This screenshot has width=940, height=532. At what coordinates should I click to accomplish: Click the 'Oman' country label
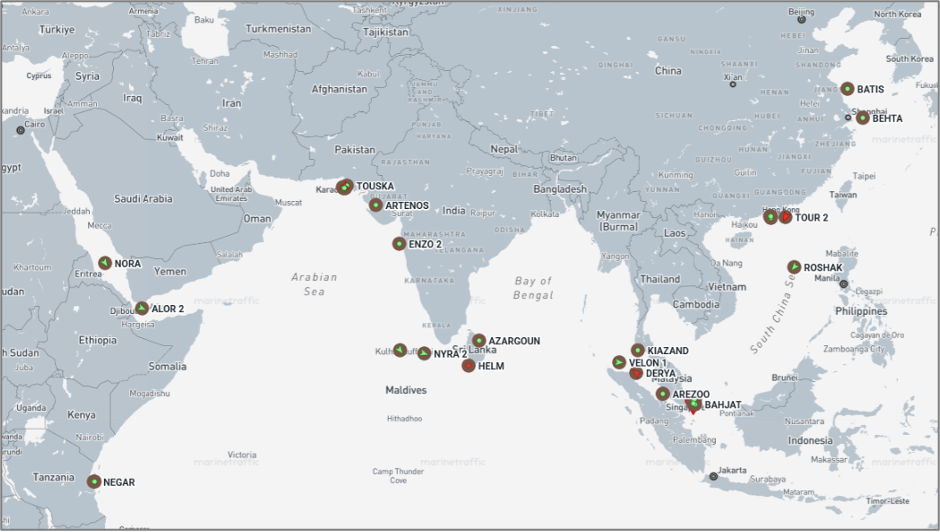pyautogui.click(x=257, y=218)
